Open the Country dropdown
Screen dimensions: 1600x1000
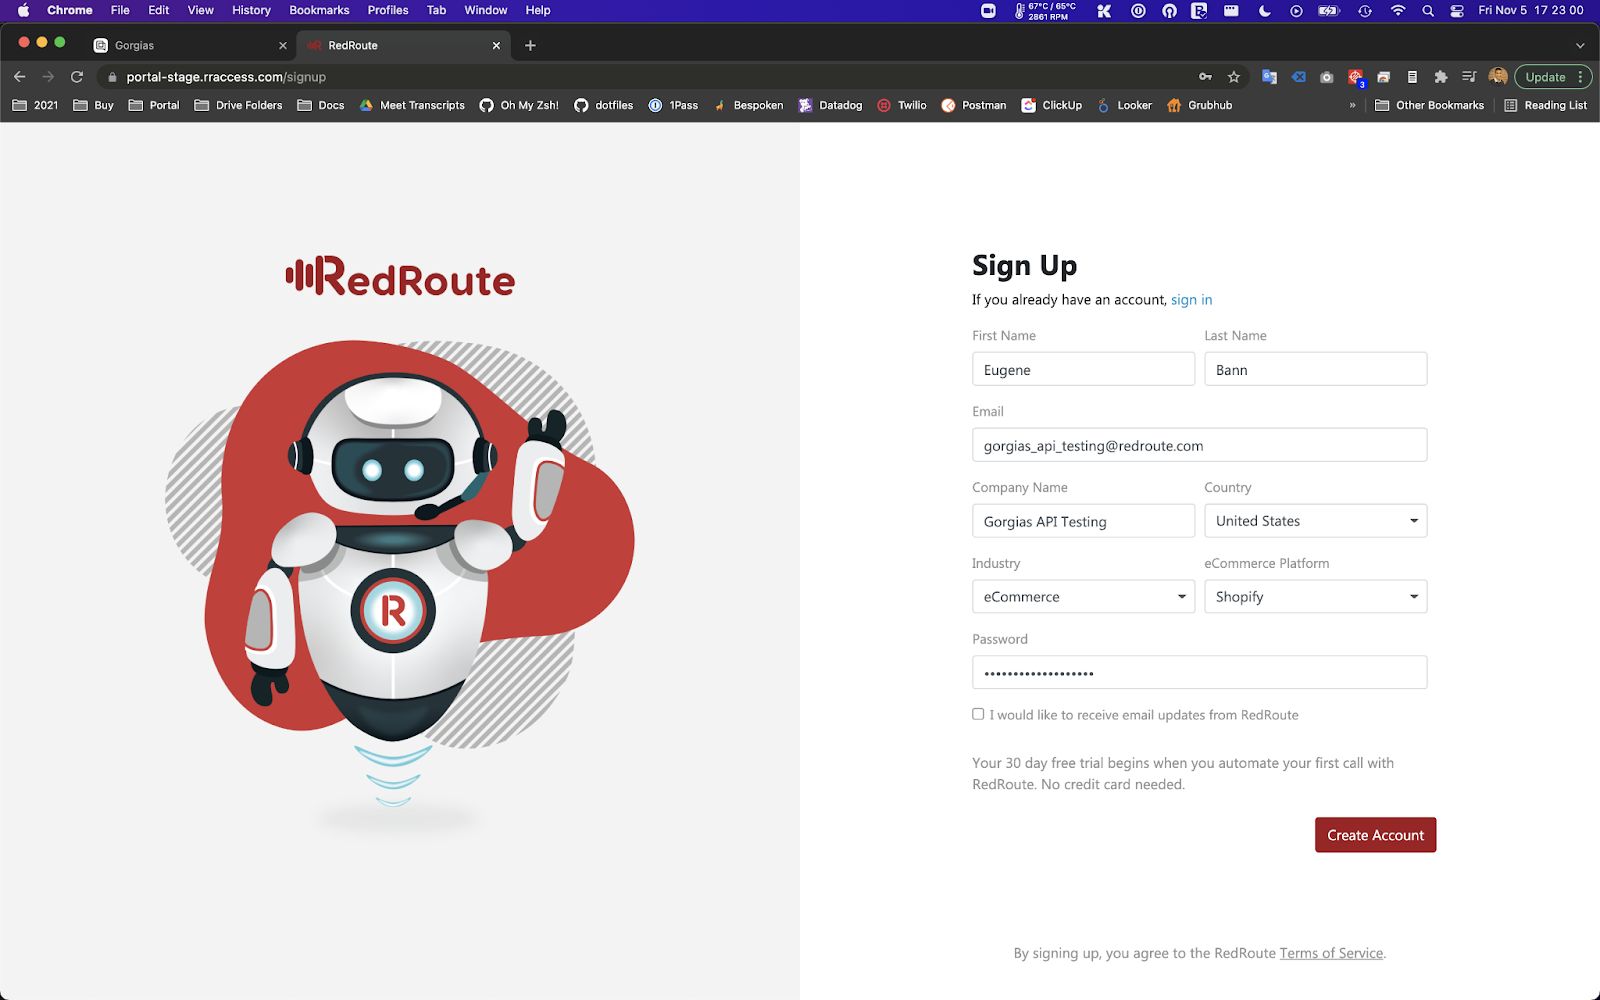pos(1316,521)
